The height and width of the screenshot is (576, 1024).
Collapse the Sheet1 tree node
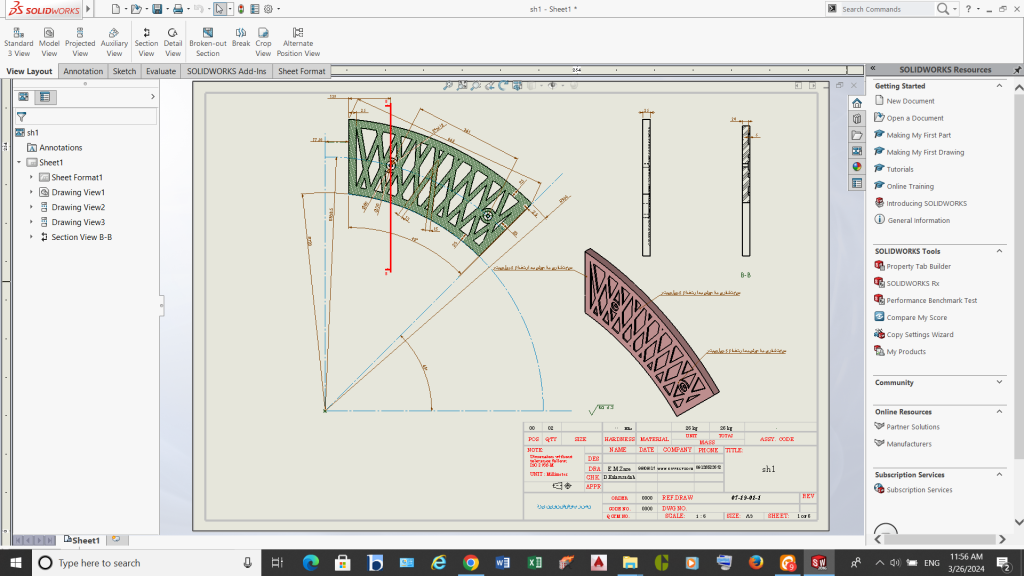click(x=19, y=162)
